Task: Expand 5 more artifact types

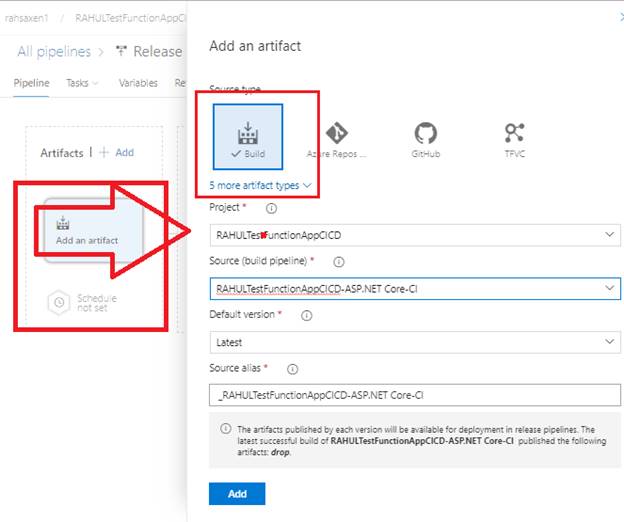Action: pos(260,185)
